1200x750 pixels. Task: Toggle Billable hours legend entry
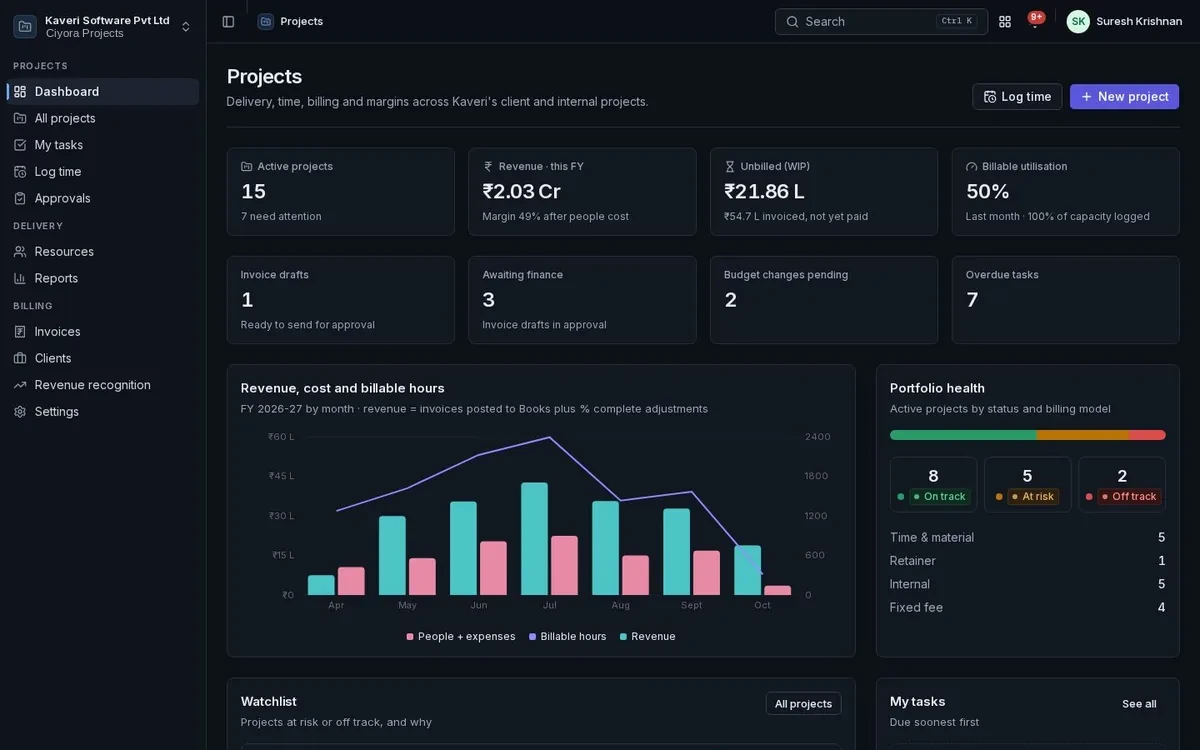coord(568,636)
